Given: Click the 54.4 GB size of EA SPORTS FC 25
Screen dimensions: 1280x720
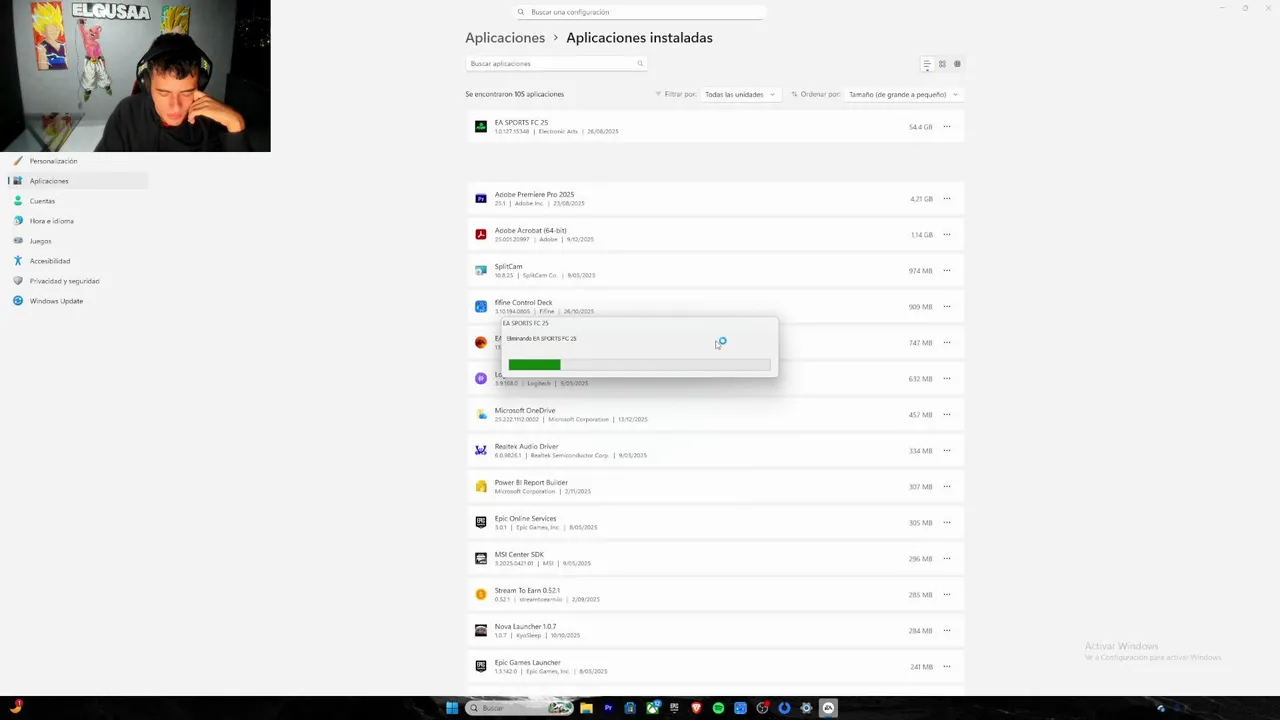Looking at the screenshot, I should [920, 127].
